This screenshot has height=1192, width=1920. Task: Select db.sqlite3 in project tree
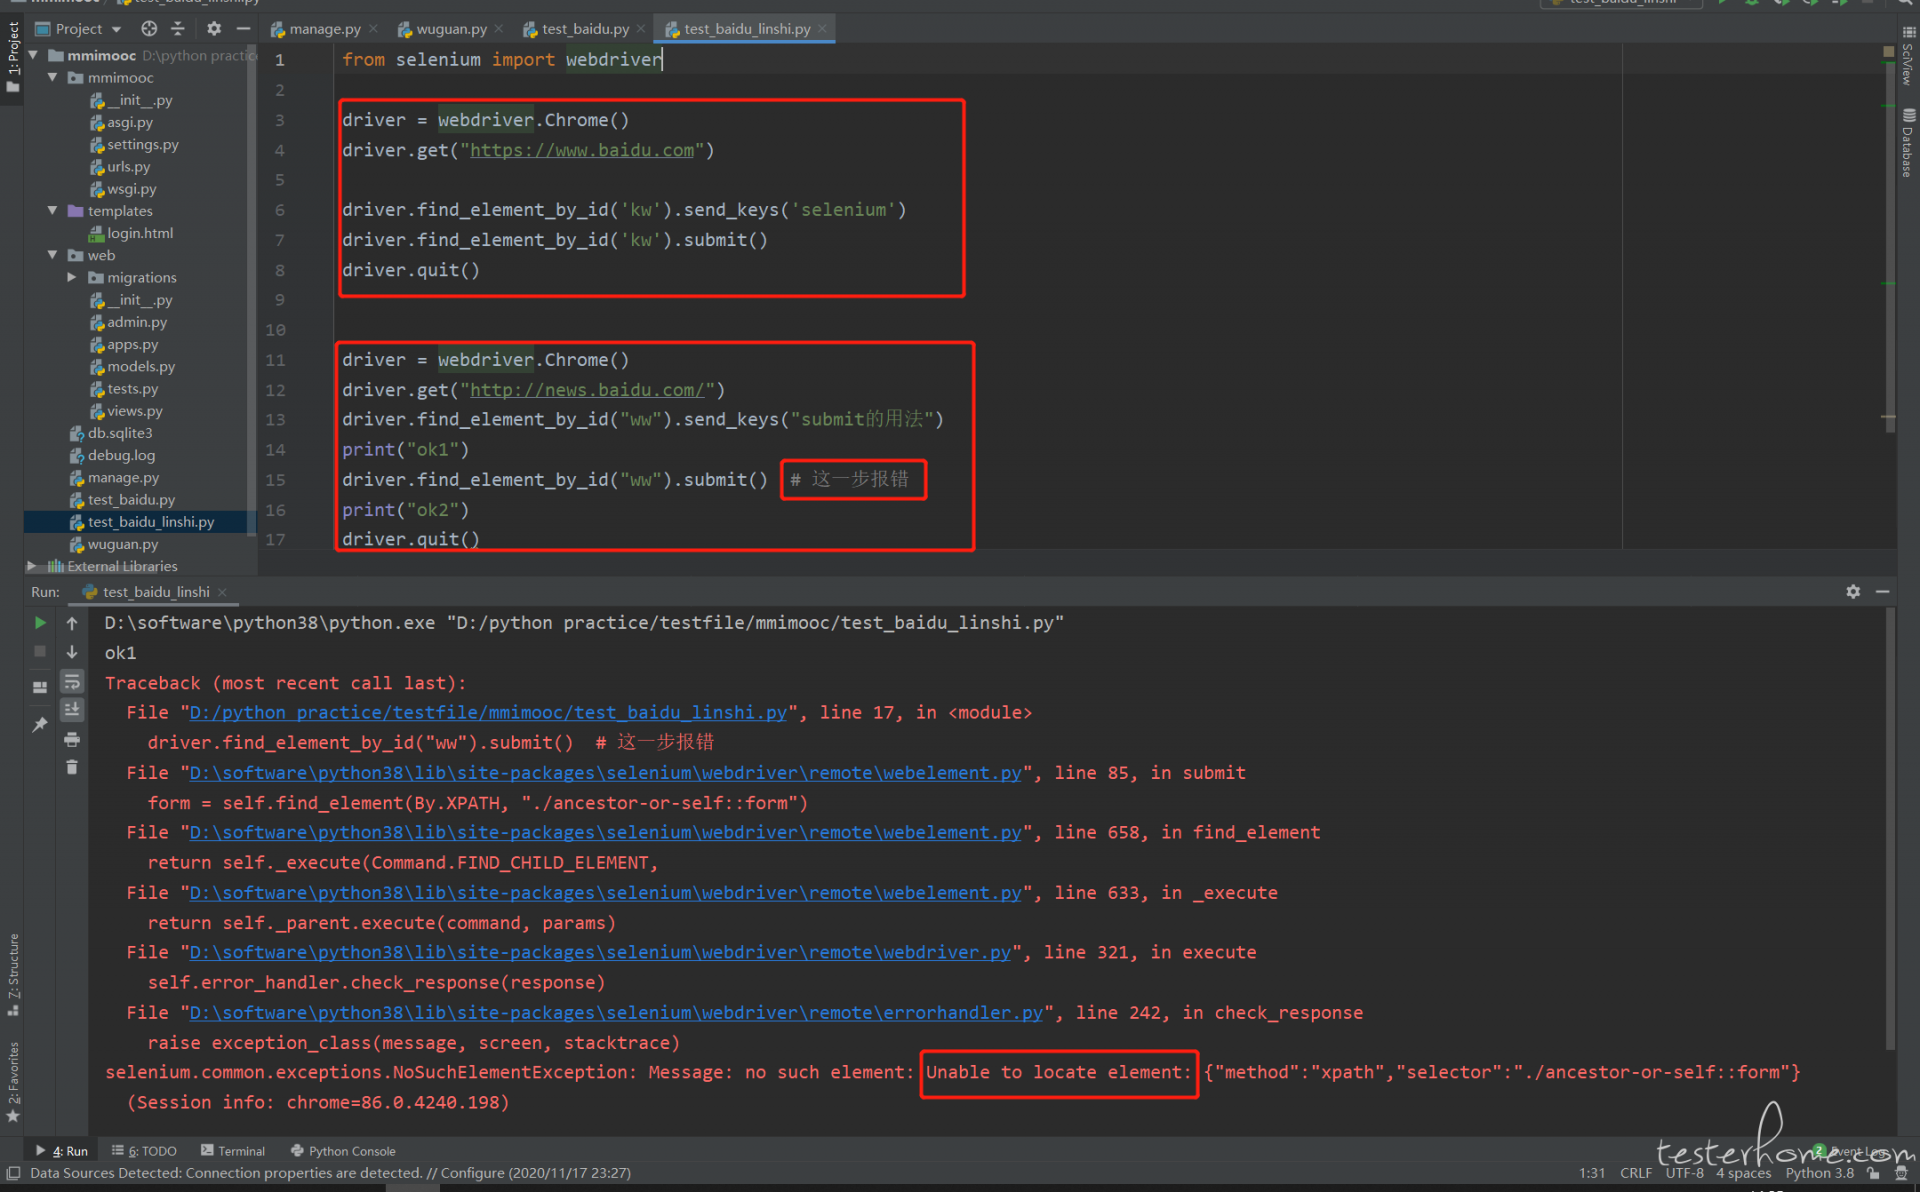pos(120,433)
